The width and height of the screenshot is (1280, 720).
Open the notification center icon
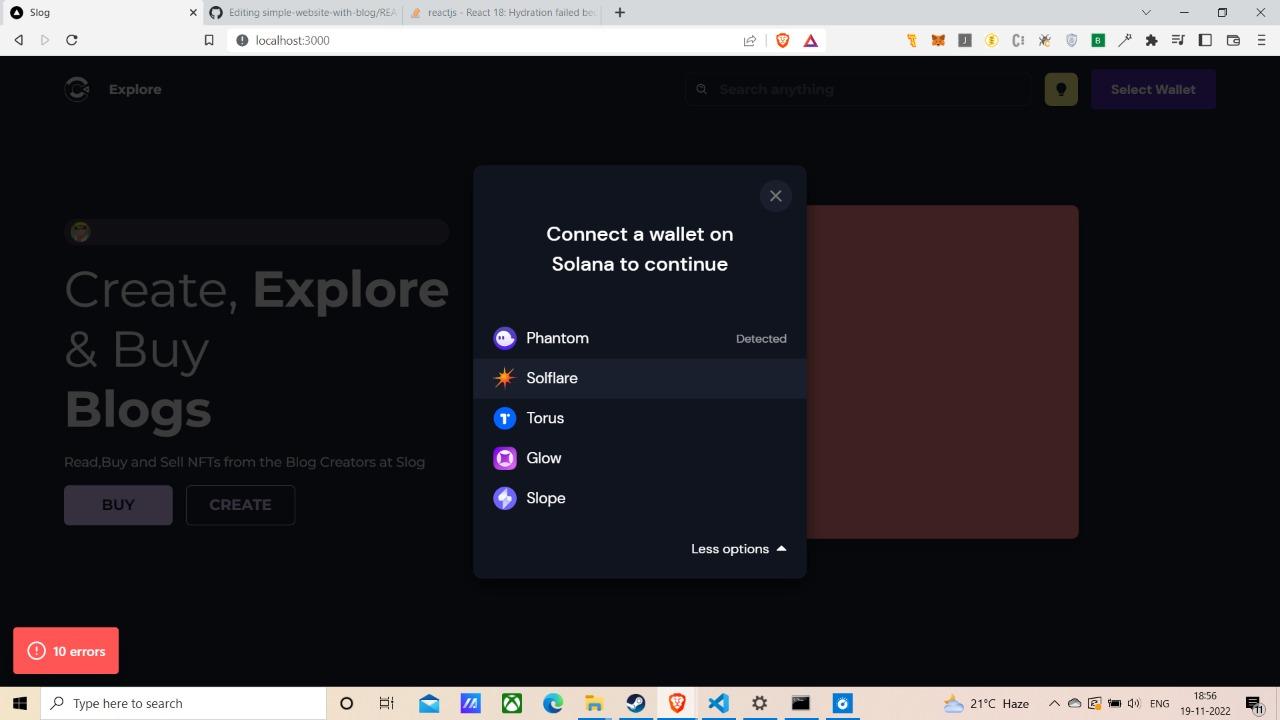point(1254,703)
